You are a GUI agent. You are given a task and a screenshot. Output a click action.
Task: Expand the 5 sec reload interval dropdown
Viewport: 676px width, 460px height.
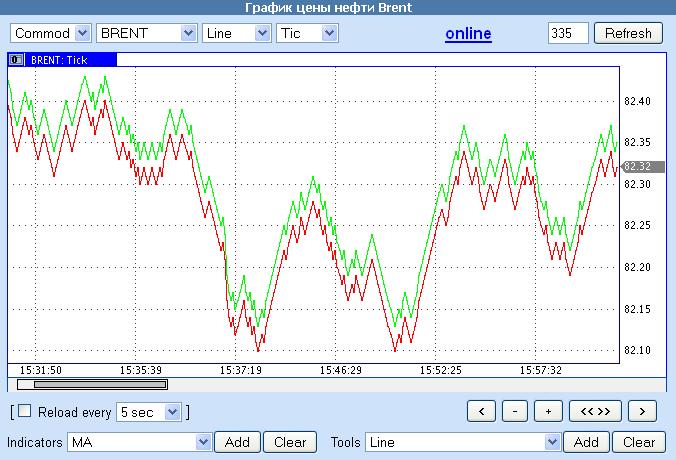point(149,412)
